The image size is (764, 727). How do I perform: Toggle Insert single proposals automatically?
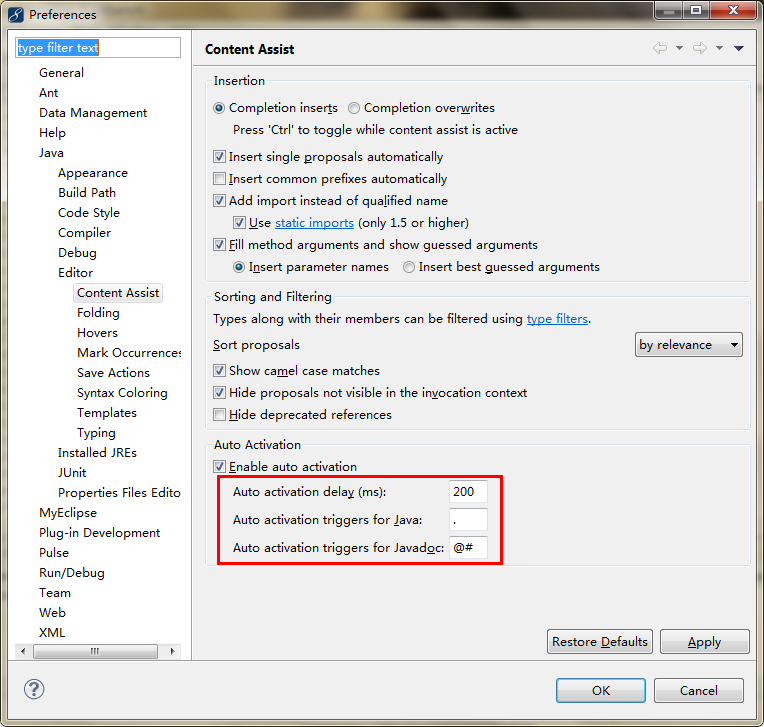(219, 157)
